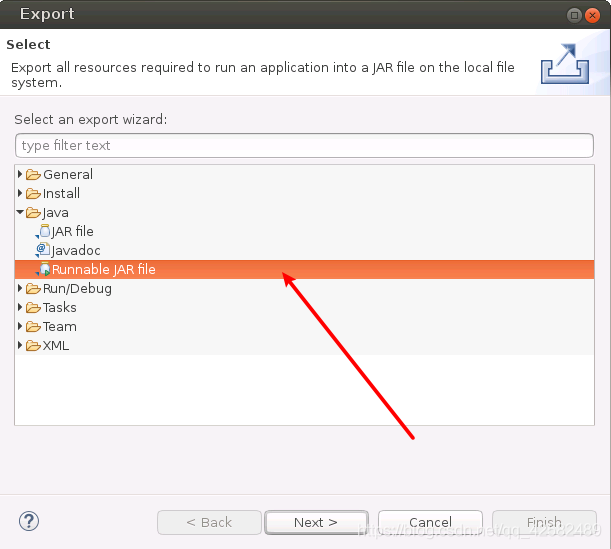This screenshot has height=549, width=611.
Task: Select the Javadoc label
Action: click(76, 251)
